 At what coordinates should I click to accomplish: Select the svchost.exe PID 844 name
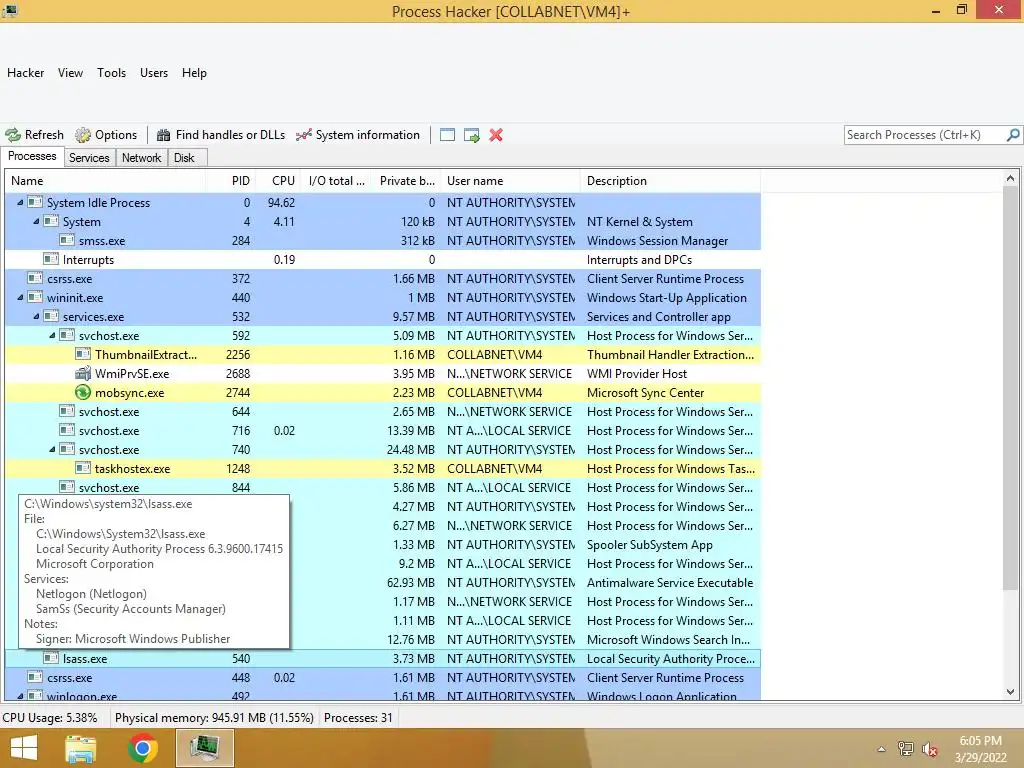(109, 488)
